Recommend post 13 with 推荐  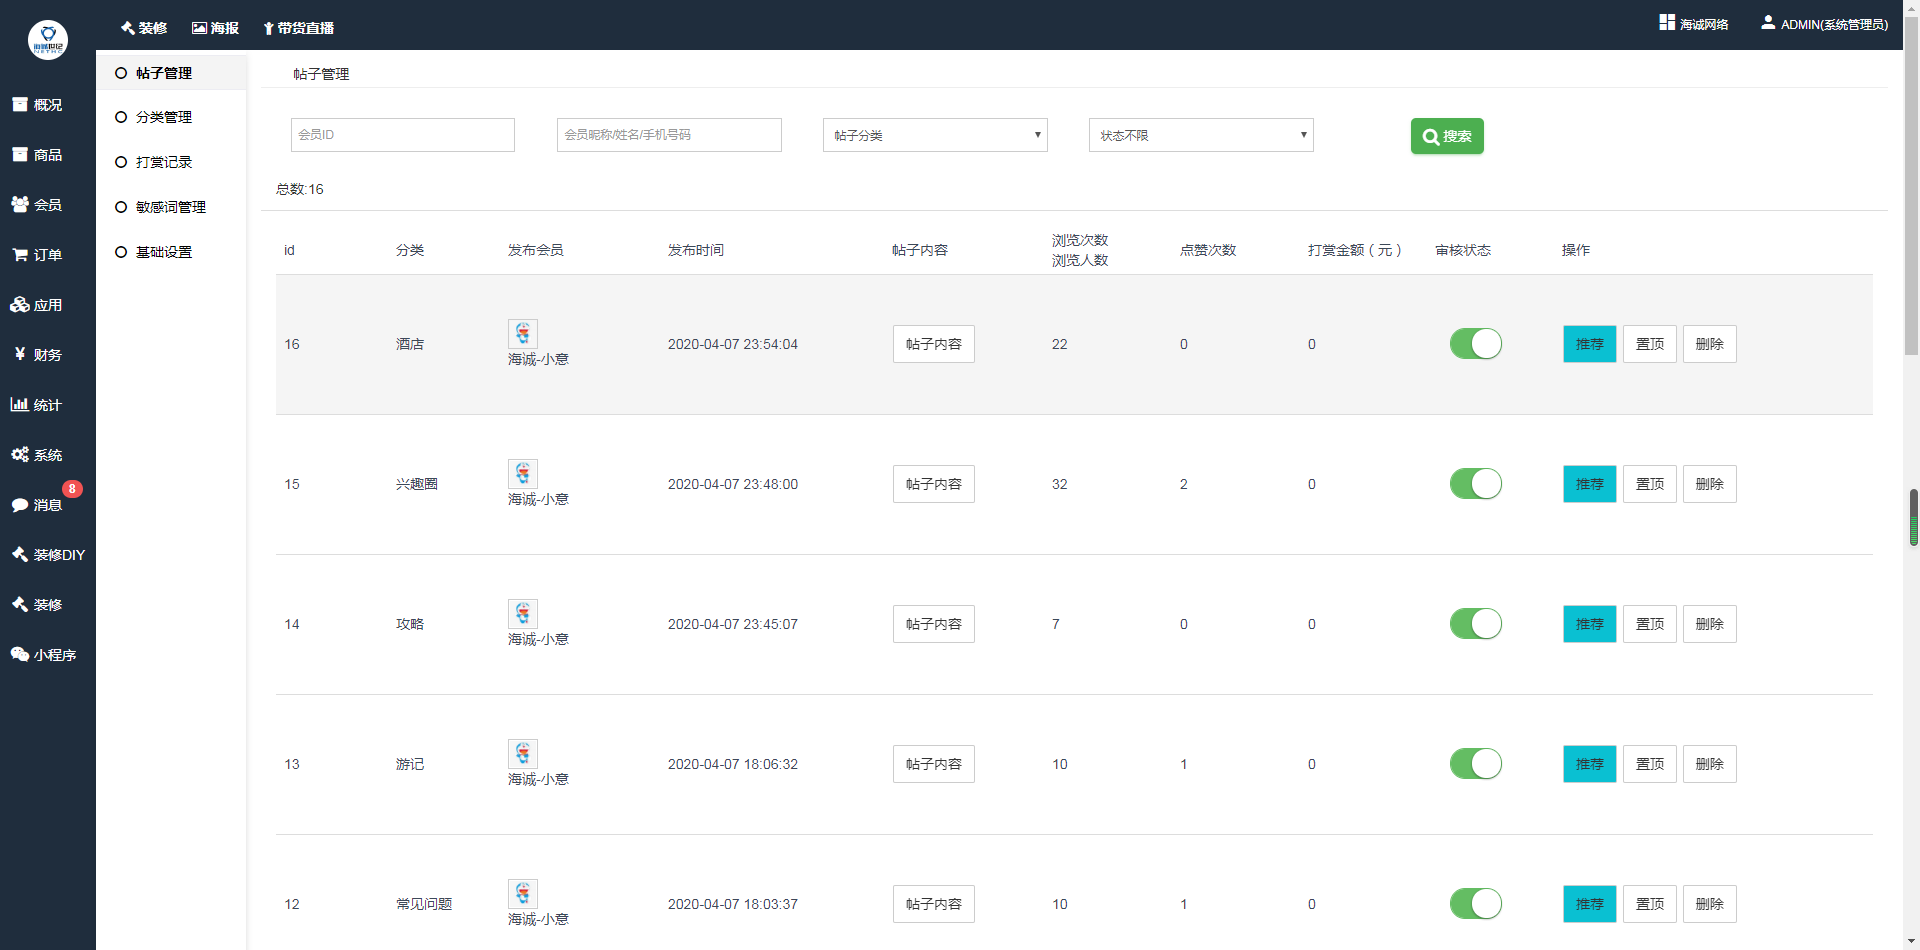click(x=1590, y=764)
